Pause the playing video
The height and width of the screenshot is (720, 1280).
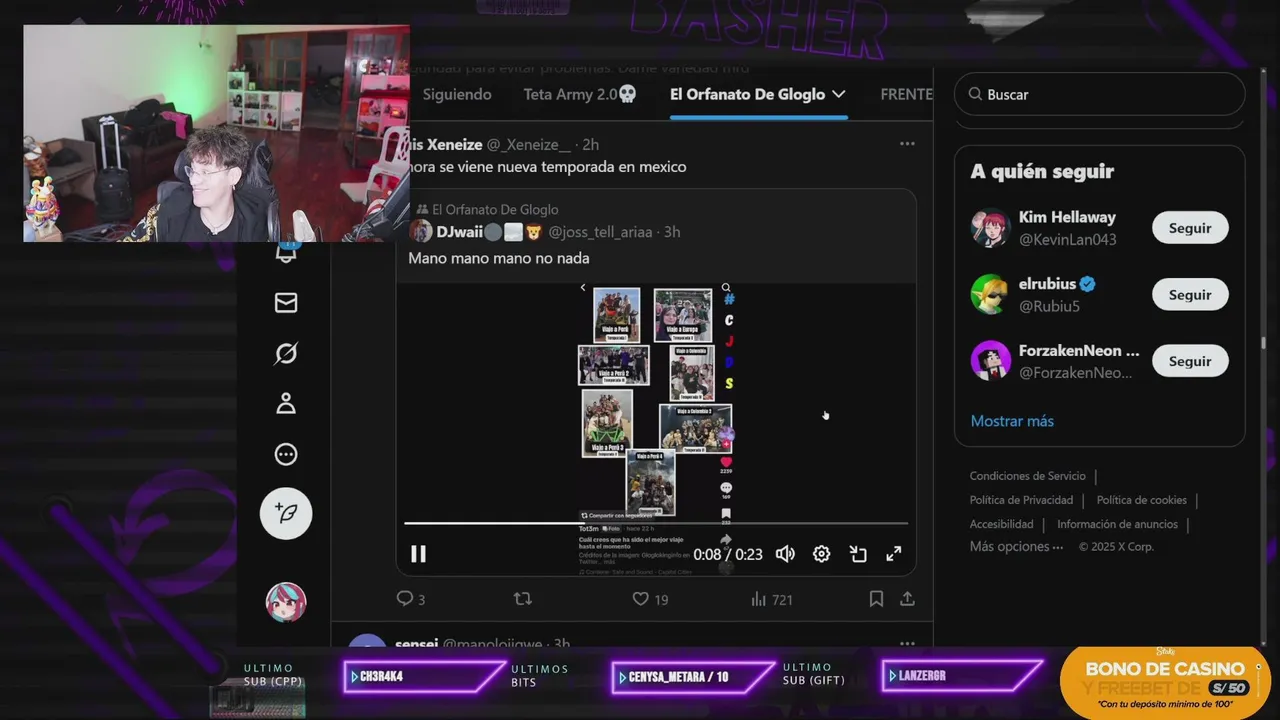click(x=418, y=554)
